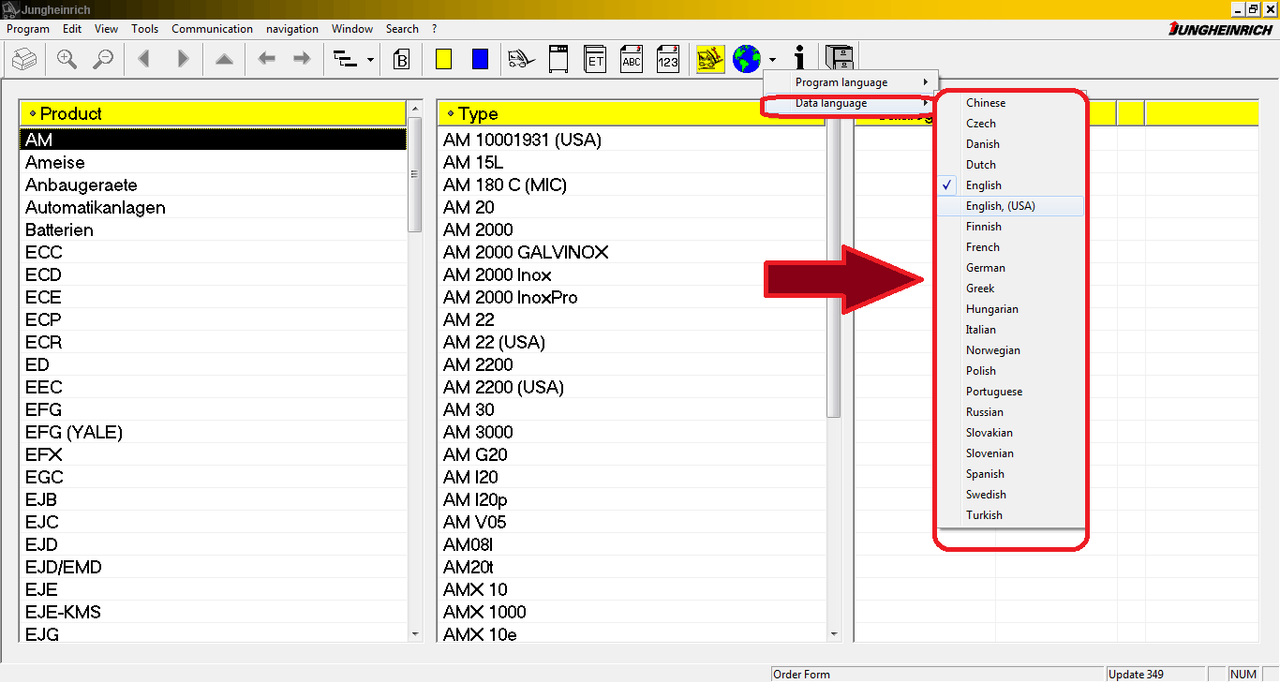Open the navigation menu
The width and height of the screenshot is (1280, 682).
pyautogui.click(x=292, y=29)
